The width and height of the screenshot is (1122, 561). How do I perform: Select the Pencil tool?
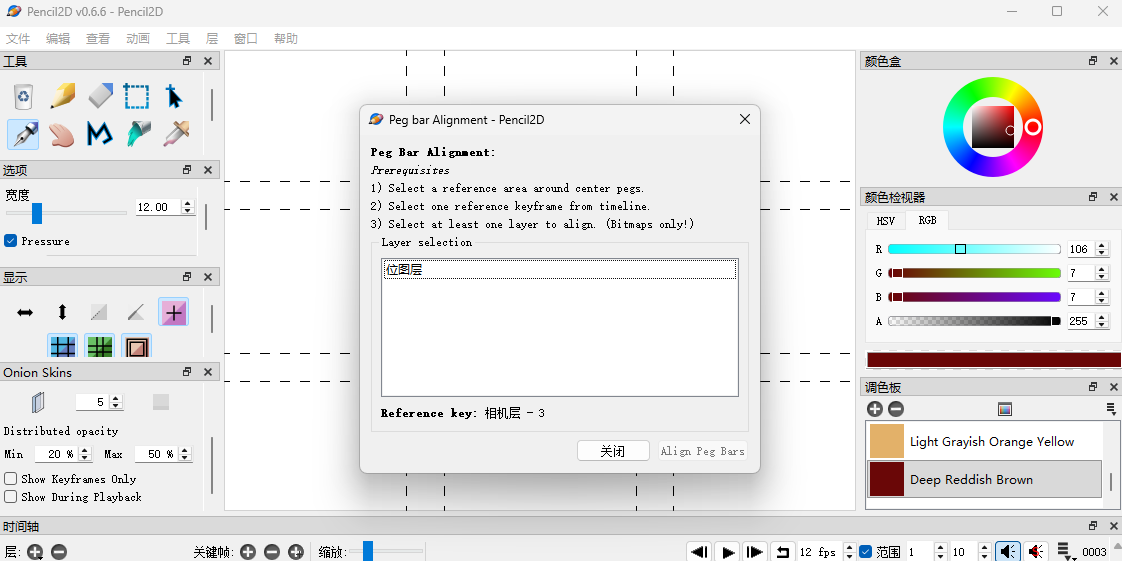click(x=62, y=96)
